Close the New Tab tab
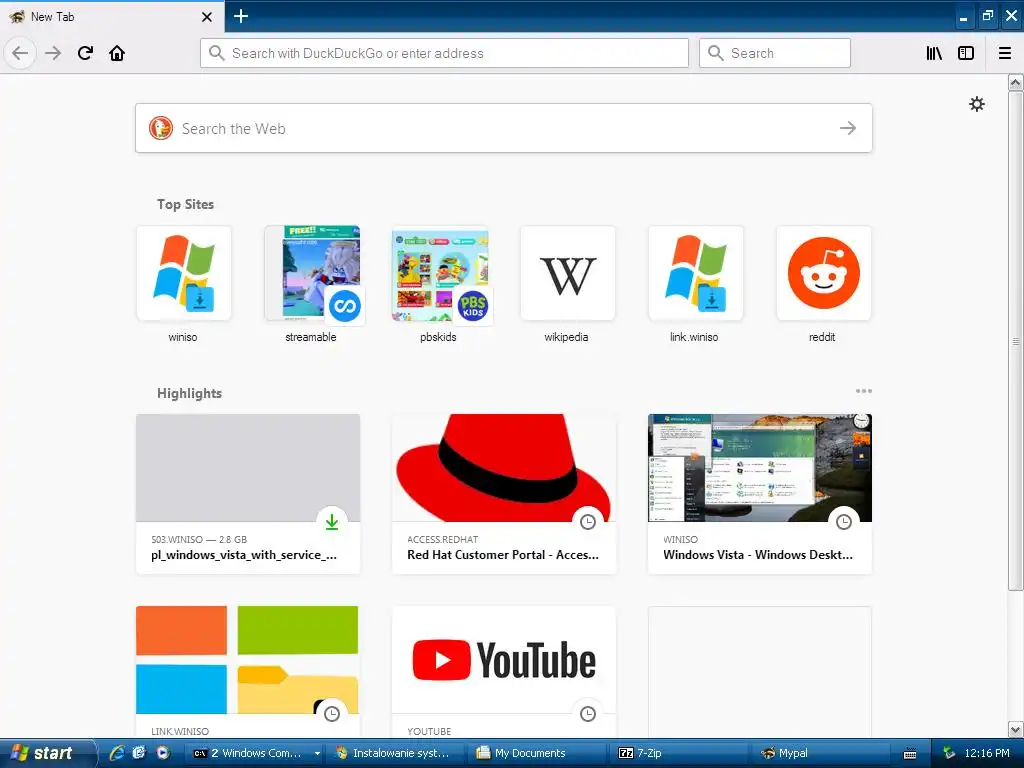Screen dimensions: 1024x768 coord(206,17)
